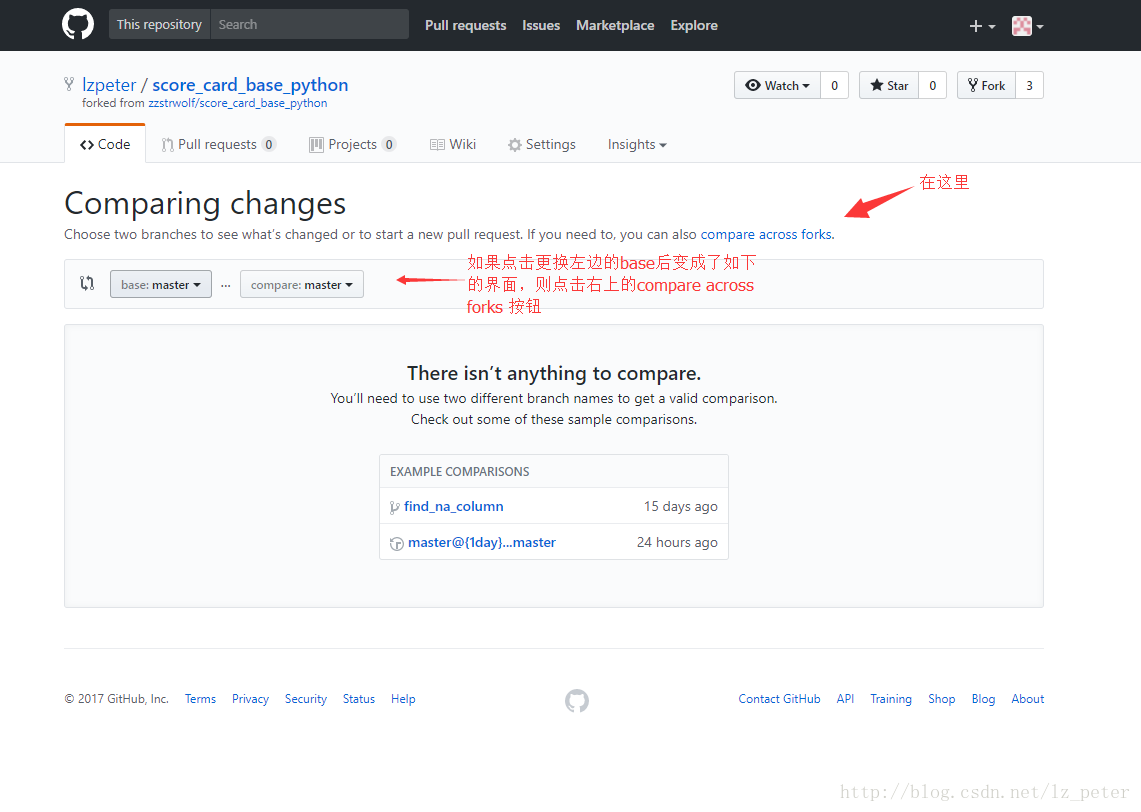The width and height of the screenshot is (1141, 812).
Task: Open Status footer link
Action: [x=359, y=698]
